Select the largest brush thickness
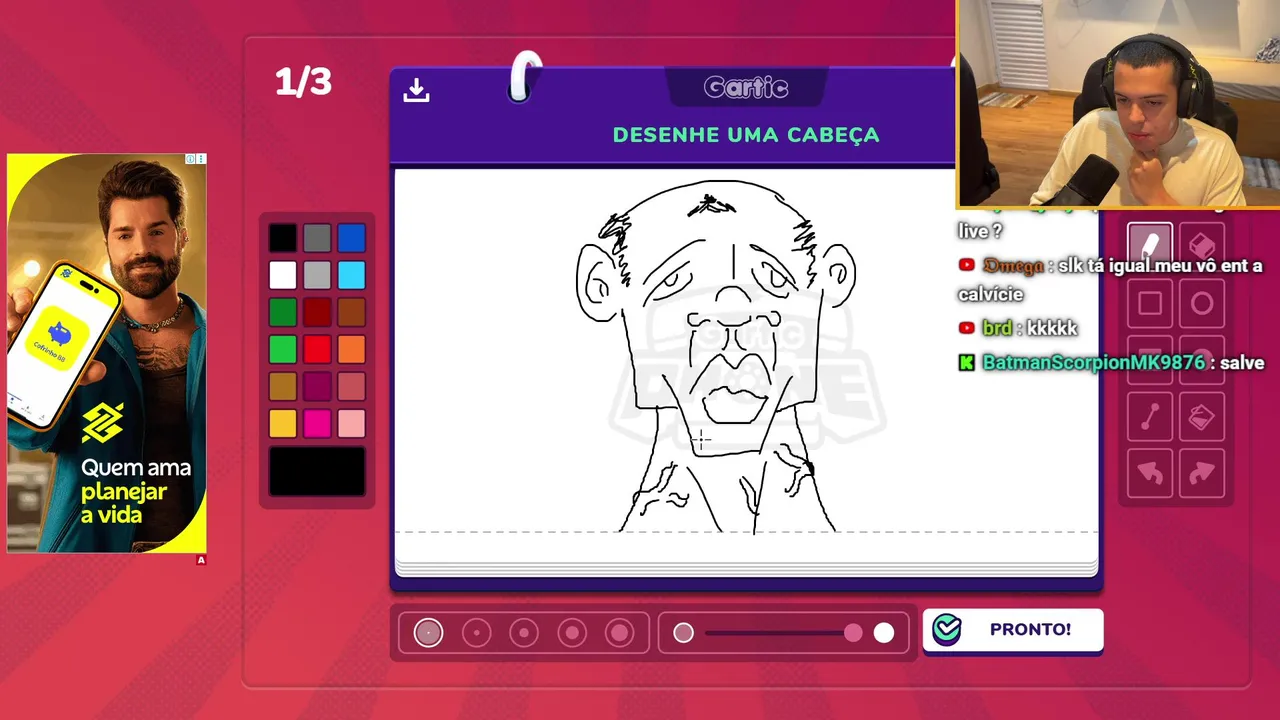This screenshot has height=720, width=1280. (x=620, y=632)
